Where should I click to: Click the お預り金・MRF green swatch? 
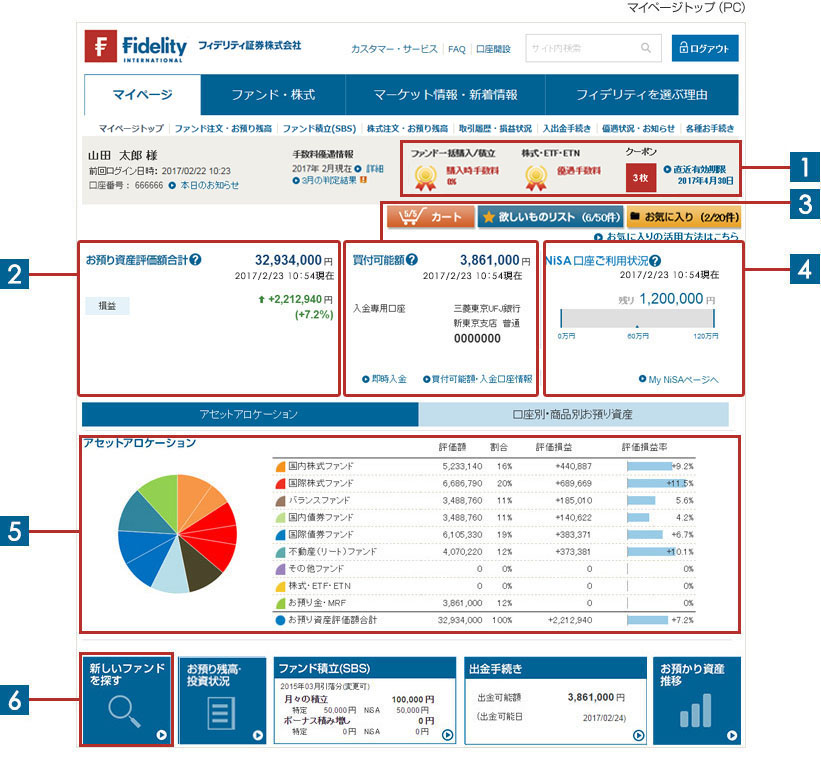pyautogui.click(x=280, y=604)
